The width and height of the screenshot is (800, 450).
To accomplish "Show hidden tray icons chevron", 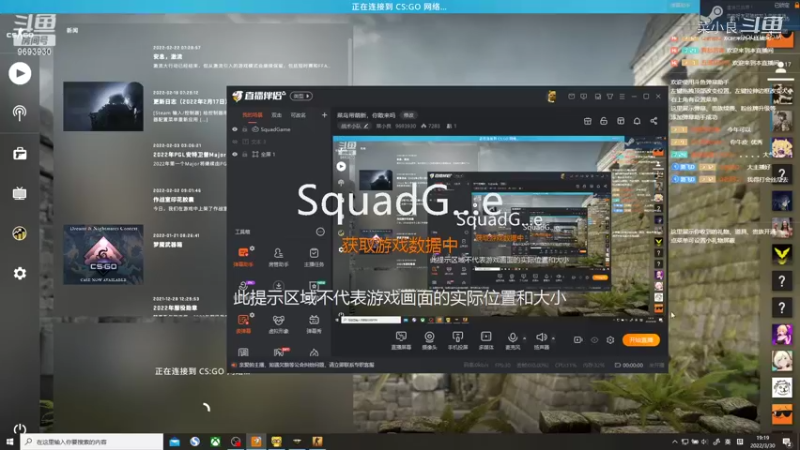I will point(674,442).
